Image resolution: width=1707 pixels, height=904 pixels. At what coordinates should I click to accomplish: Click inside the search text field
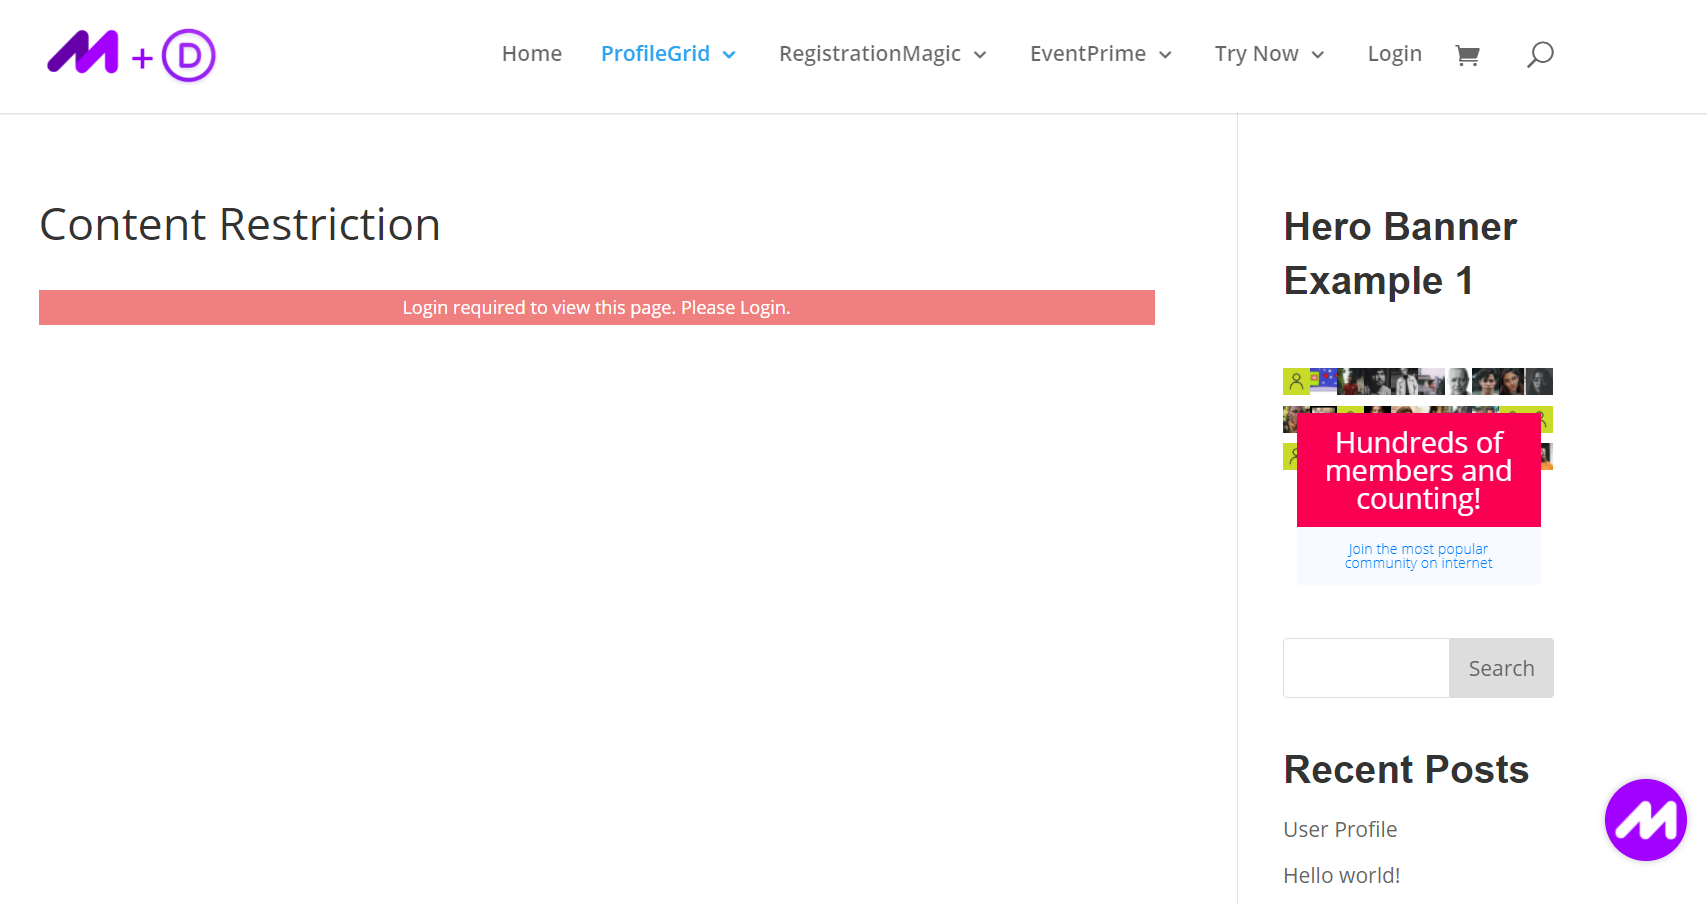click(1365, 667)
